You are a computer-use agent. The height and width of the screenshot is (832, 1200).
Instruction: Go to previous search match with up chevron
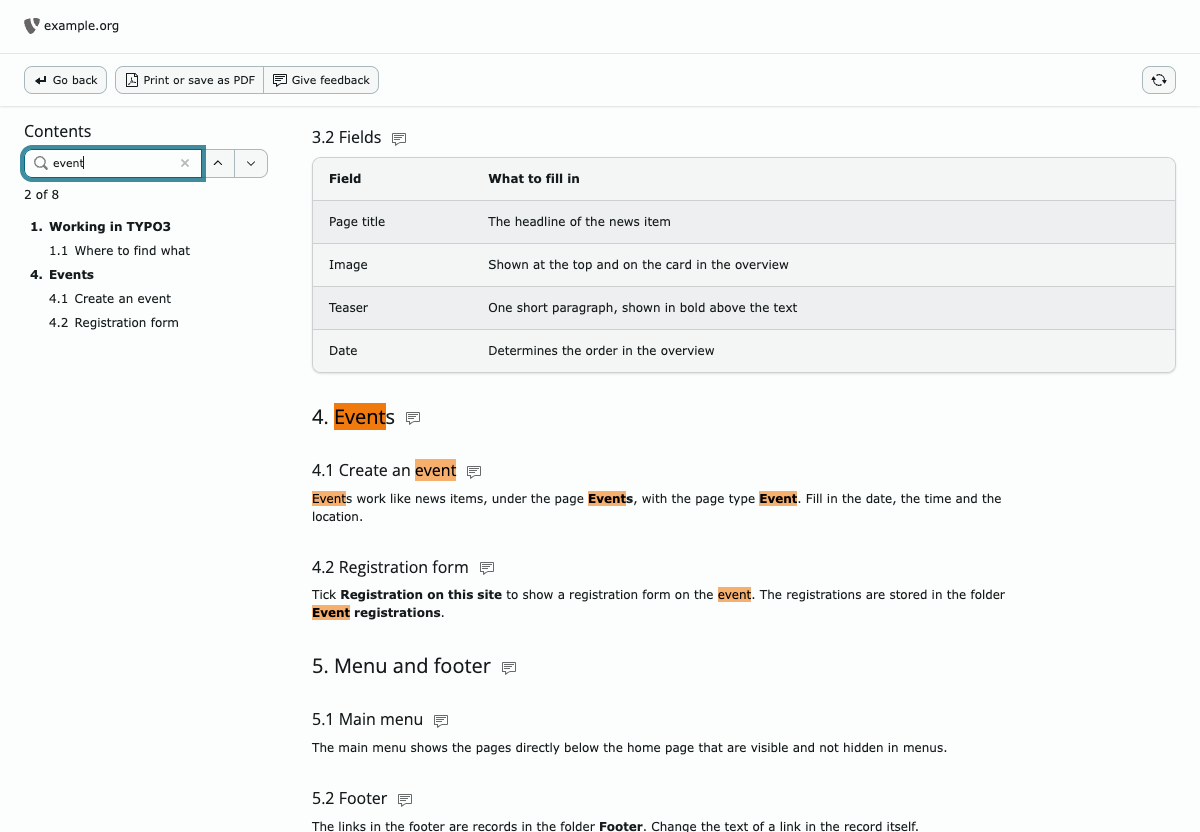tap(218, 163)
